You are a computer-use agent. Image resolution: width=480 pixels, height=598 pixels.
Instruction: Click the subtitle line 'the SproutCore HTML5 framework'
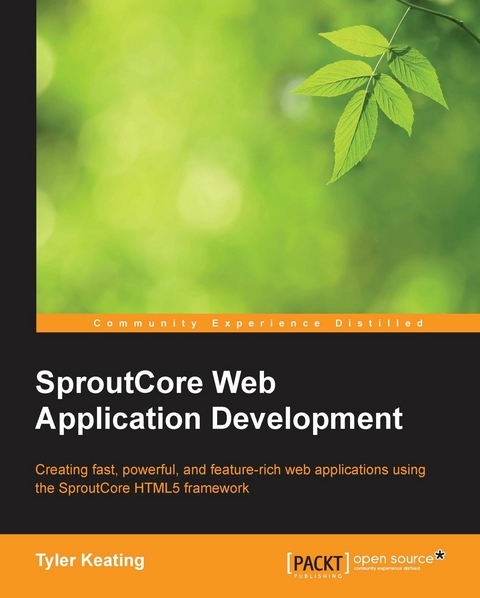[142, 488]
